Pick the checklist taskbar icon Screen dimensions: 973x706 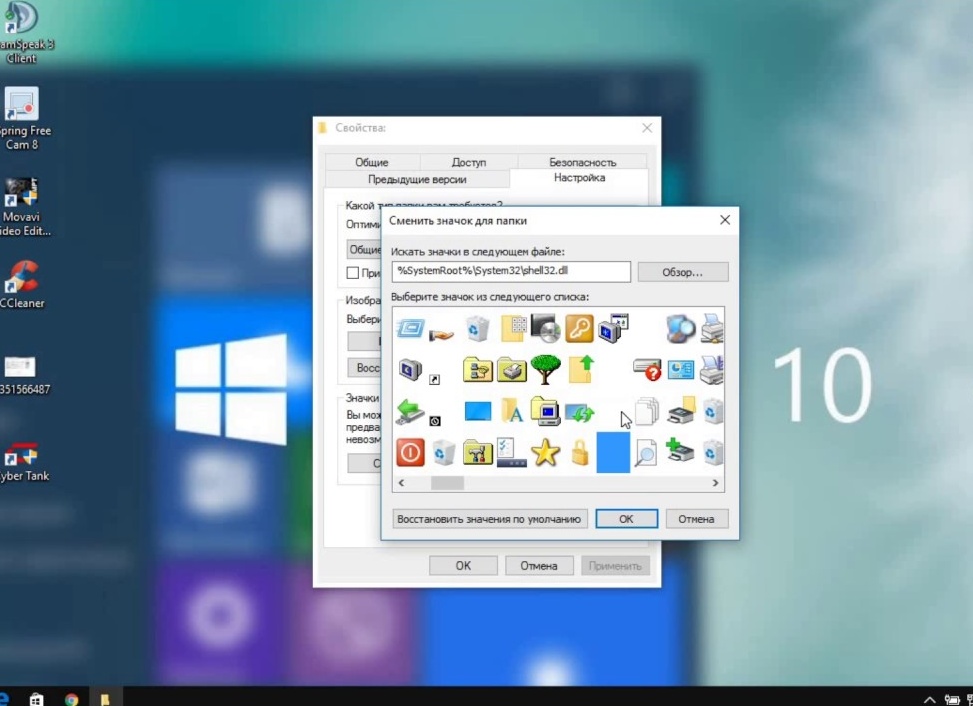511,452
